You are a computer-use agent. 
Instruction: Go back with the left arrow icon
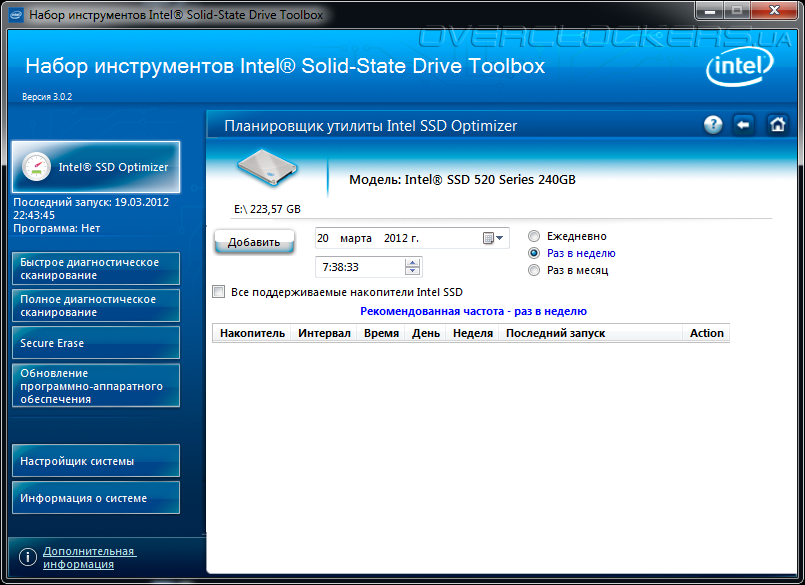(x=743, y=125)
